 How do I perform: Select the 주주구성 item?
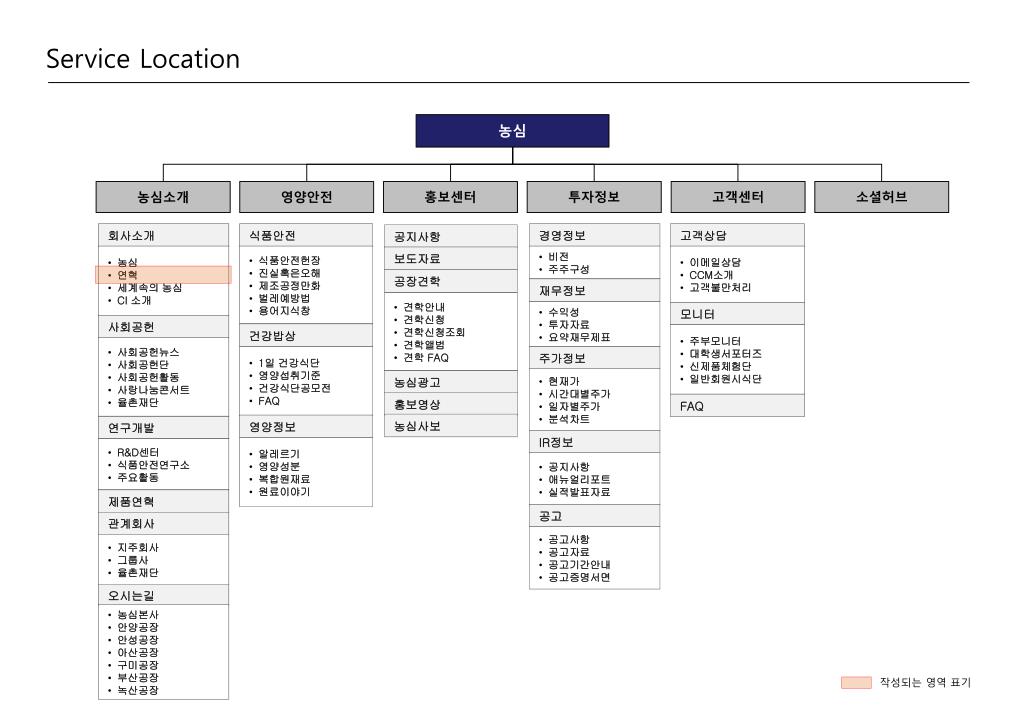[568, 269]
